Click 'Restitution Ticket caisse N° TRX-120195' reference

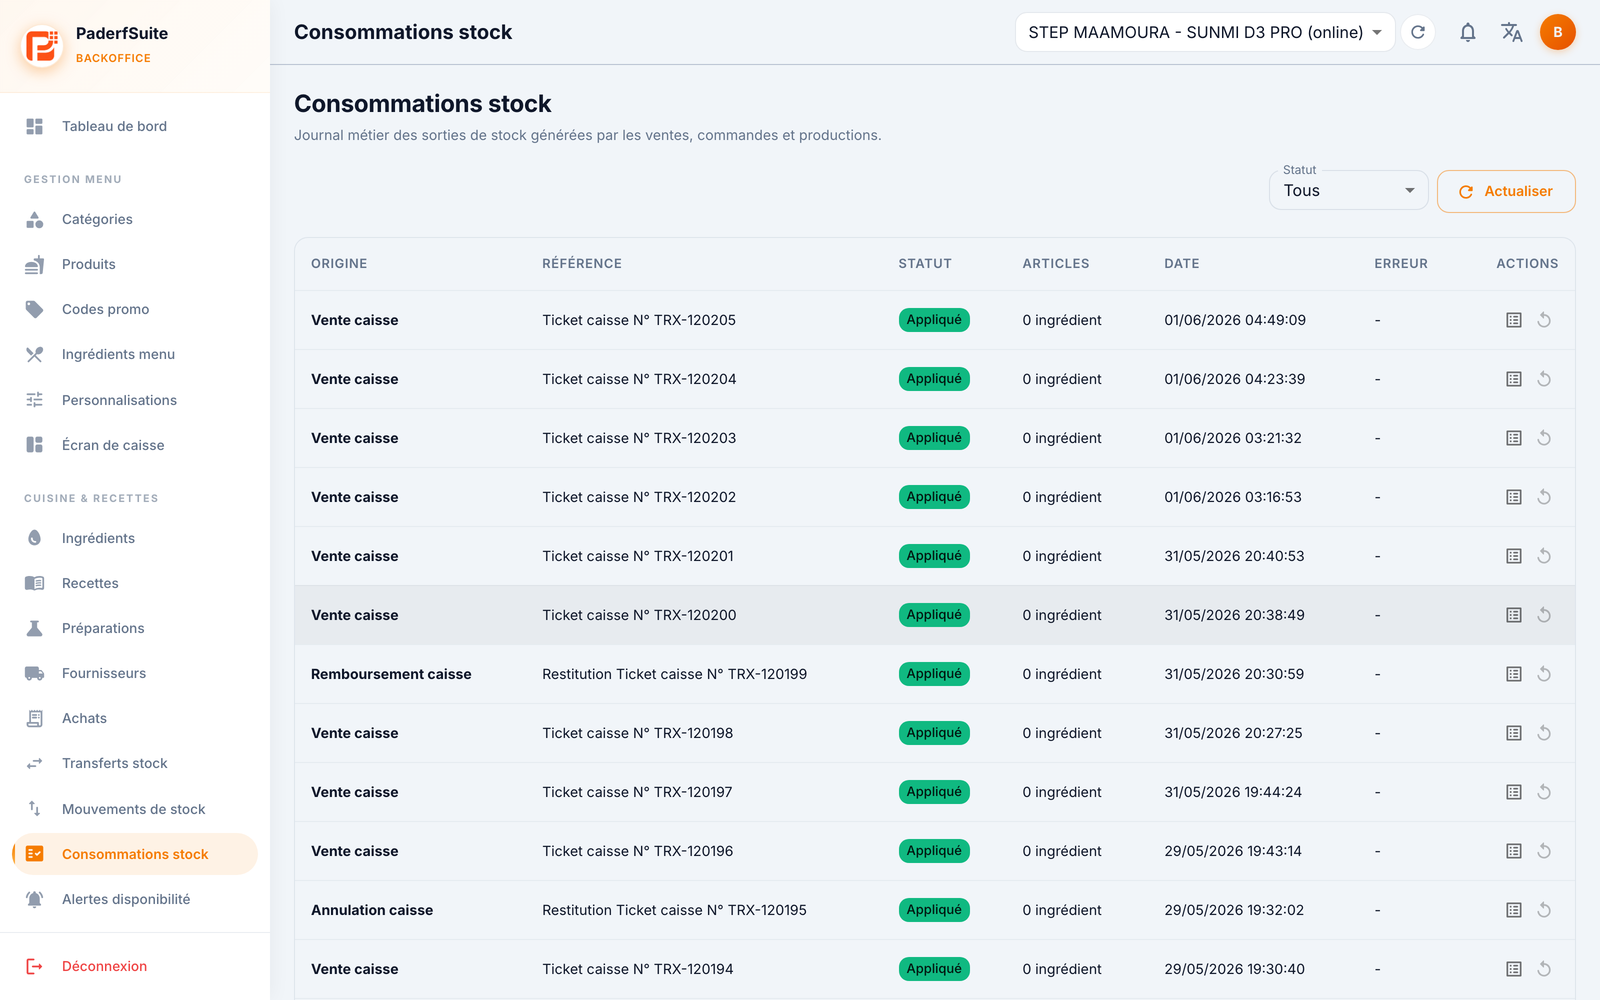(674, 910)
